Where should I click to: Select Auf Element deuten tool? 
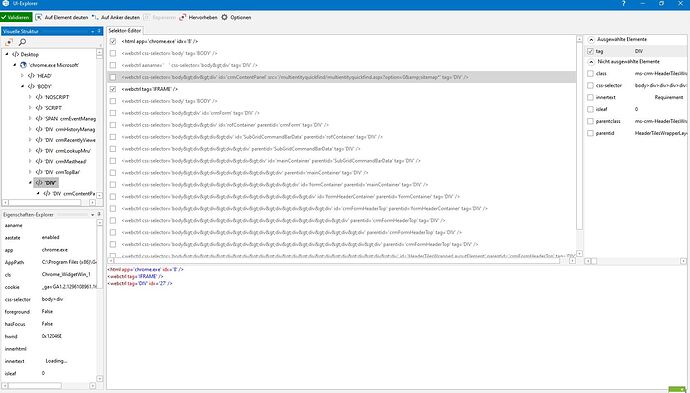point(62,18)
